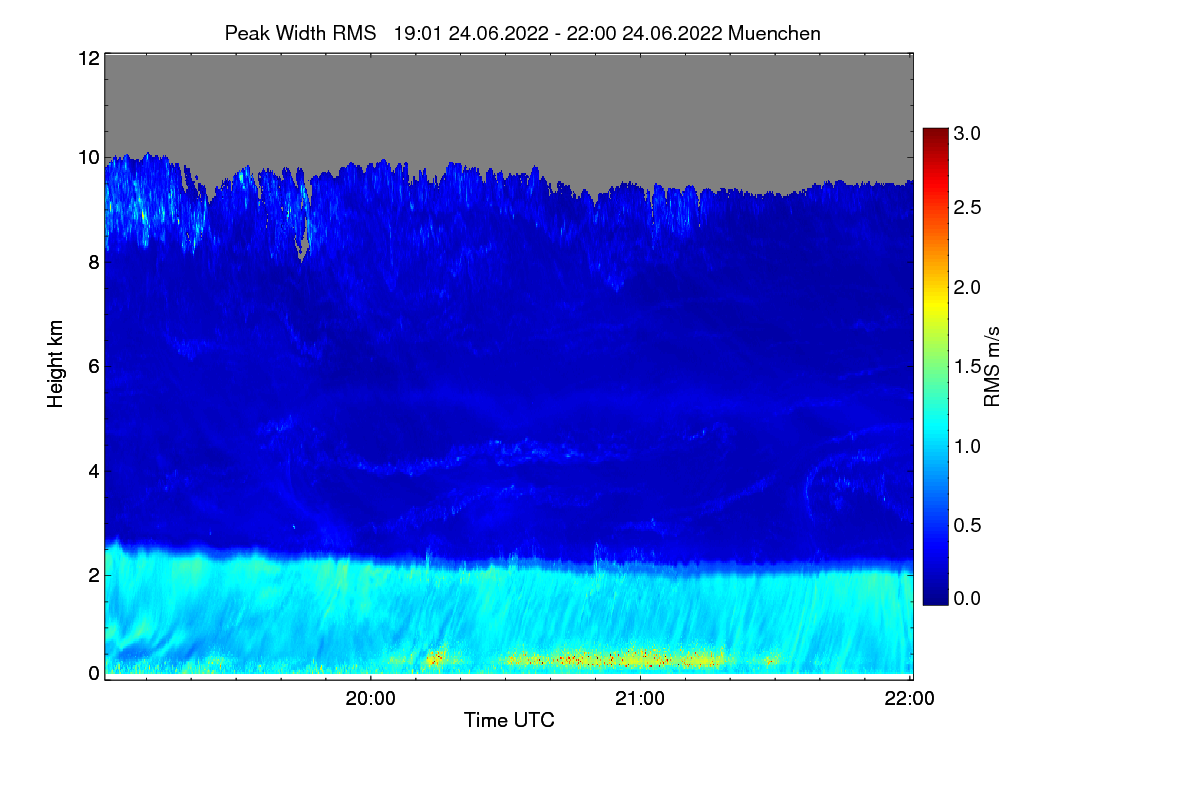Click the 'Height km' y-axis label
This screenshot has width=1200, height=800.
point(56,364)
